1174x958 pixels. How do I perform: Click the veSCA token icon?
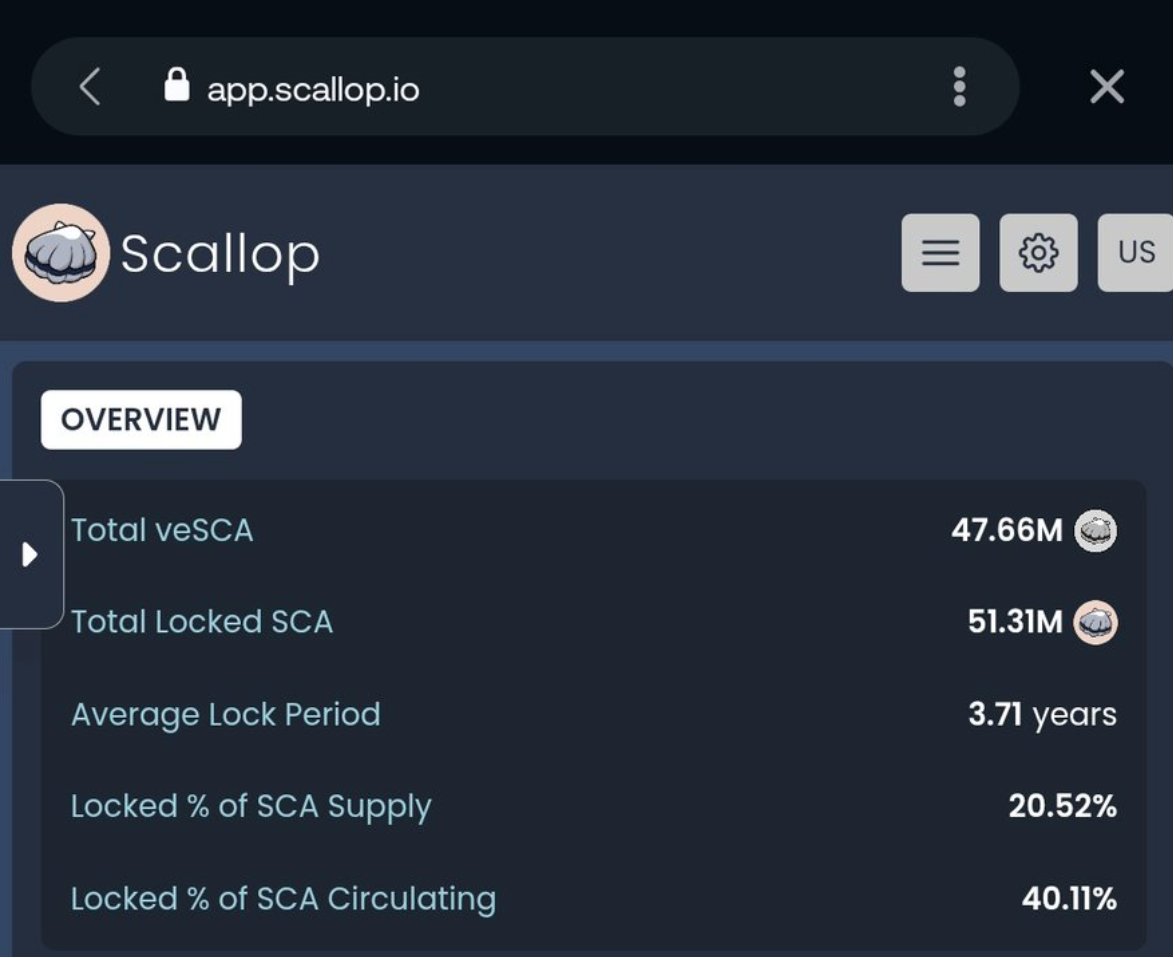pos(1095,530)
